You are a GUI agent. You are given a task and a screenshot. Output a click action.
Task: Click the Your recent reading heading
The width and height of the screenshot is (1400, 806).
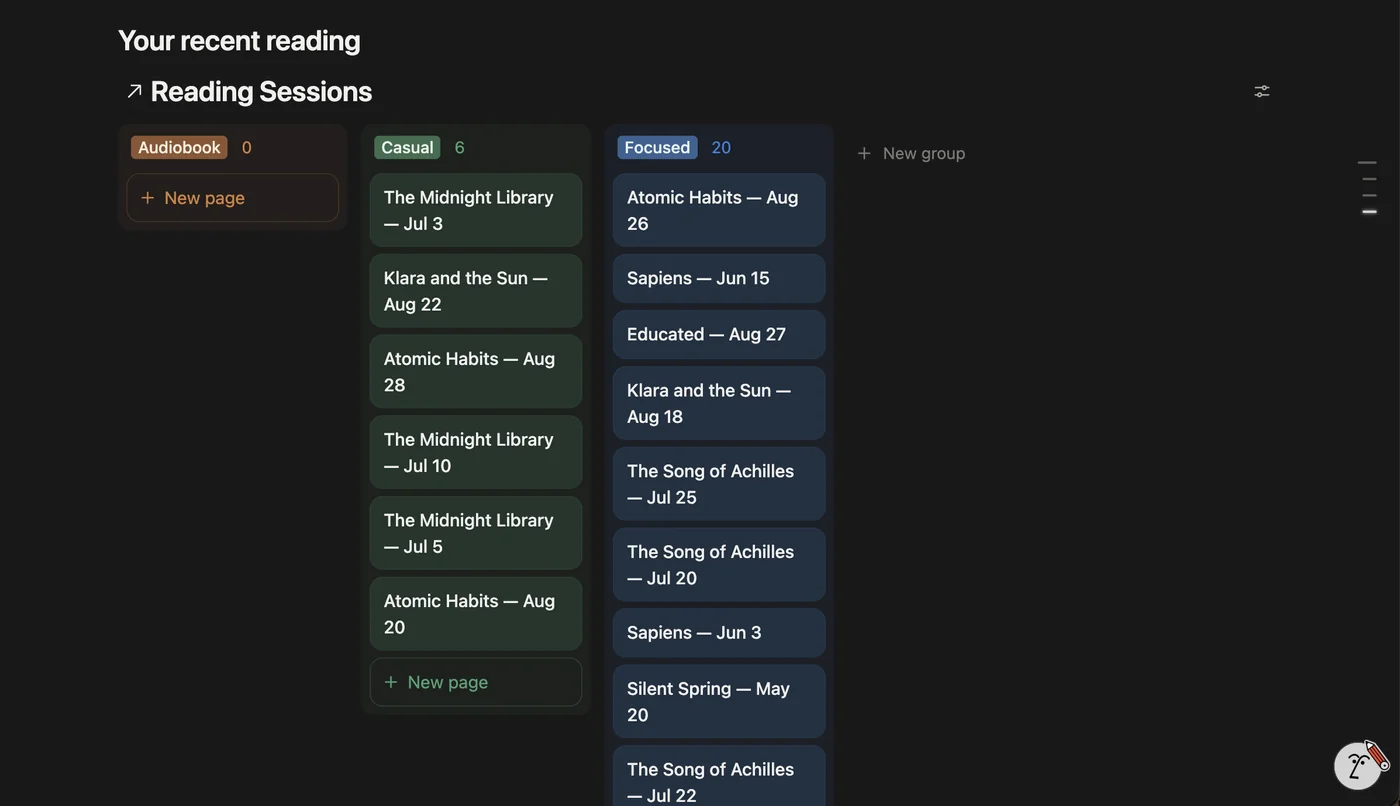(239, 40)
